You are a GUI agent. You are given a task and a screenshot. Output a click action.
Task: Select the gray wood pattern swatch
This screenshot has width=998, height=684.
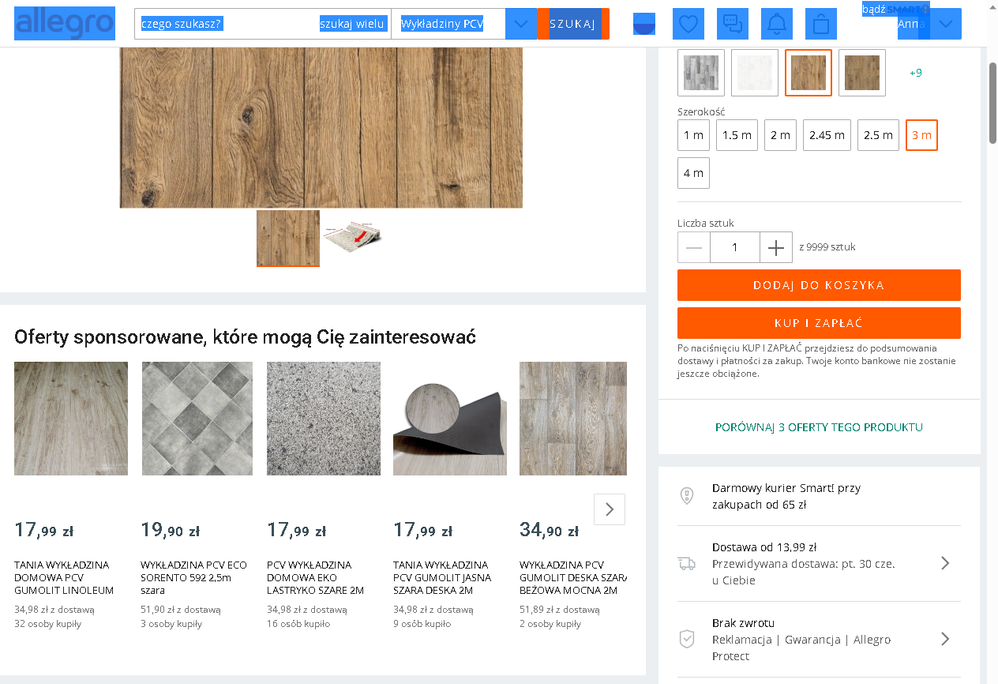701,73
